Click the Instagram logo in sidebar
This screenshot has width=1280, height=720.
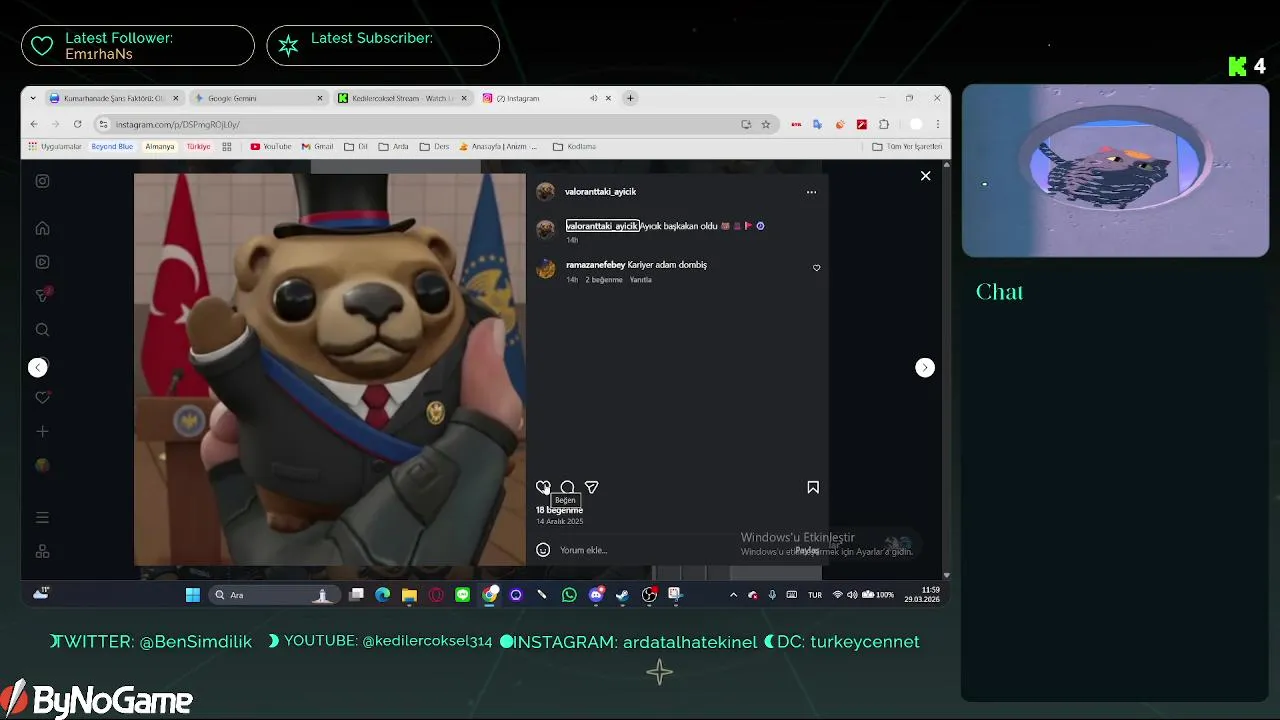pyautogui.click(x=42, y=181)
